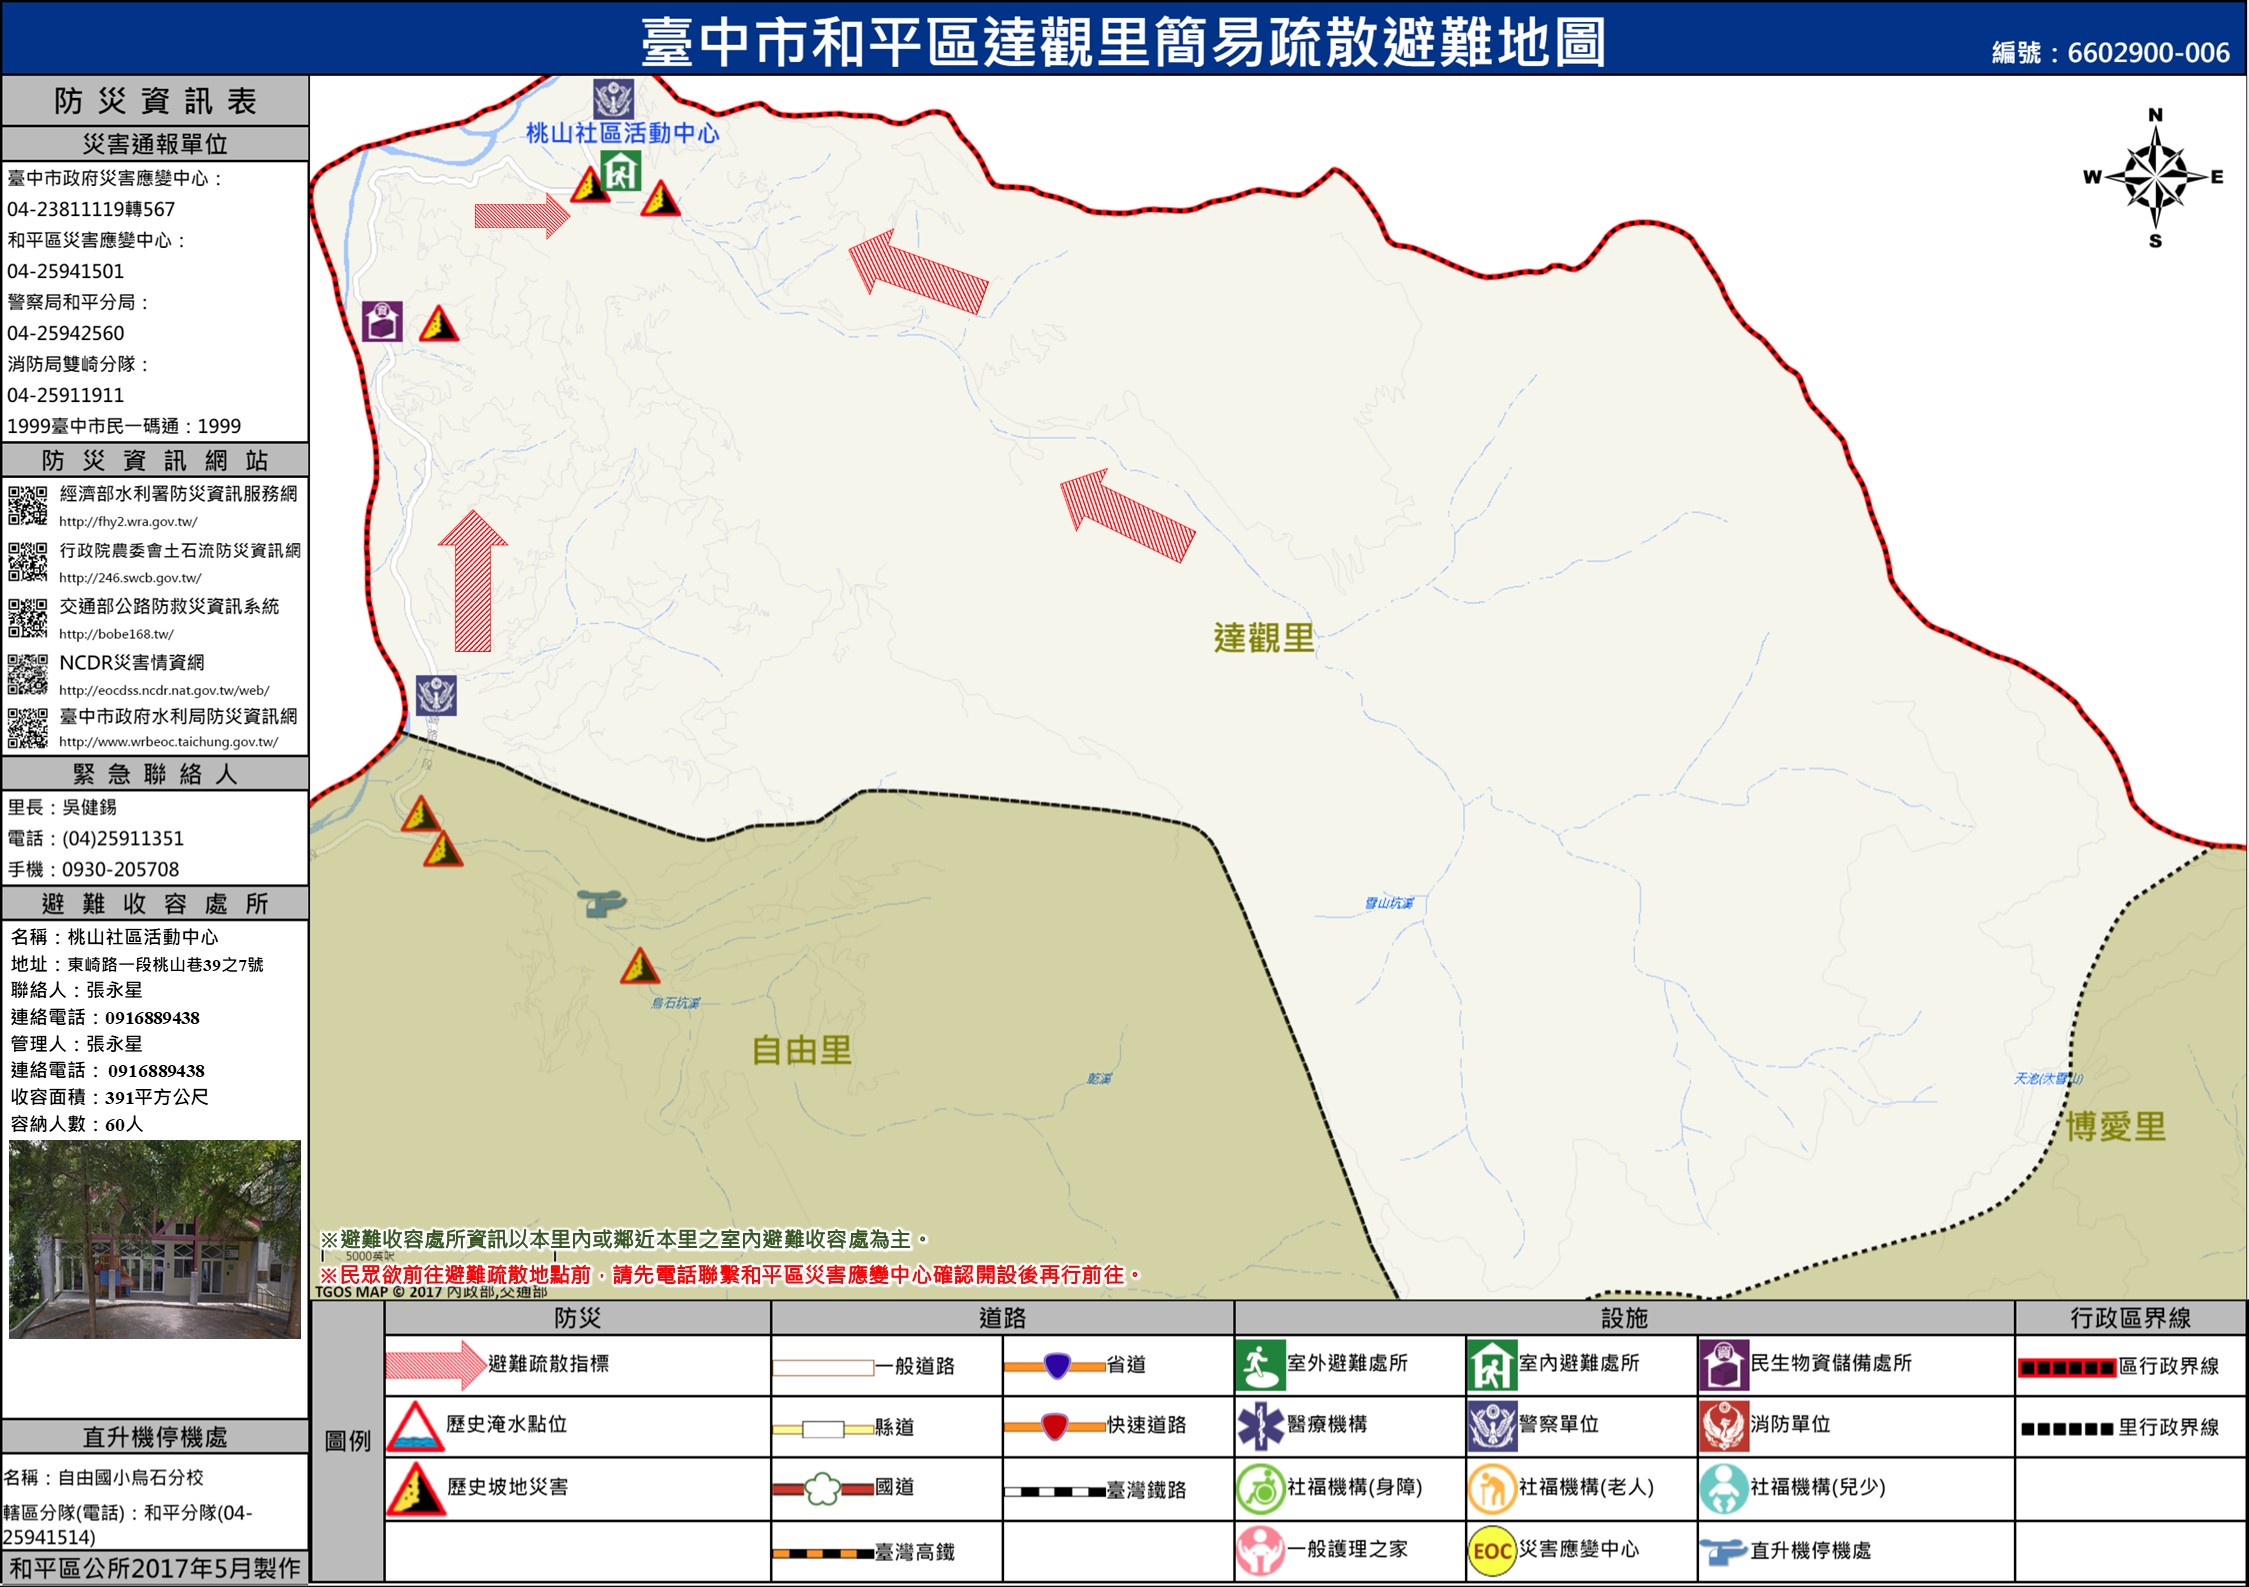Click the 桃山社區活動中心 shelter photo
2249x1587 pixels.
click(x=154, y=1239)
